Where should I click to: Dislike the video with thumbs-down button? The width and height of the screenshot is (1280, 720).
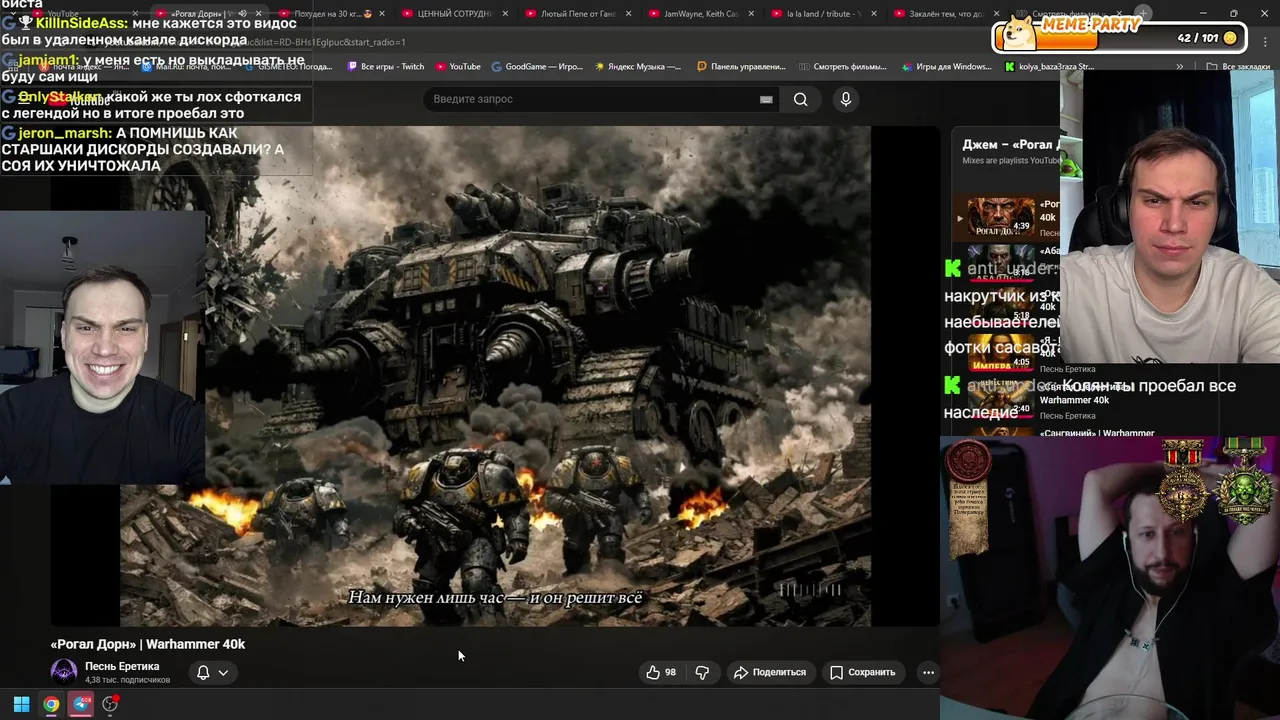(x=702, y=672)
